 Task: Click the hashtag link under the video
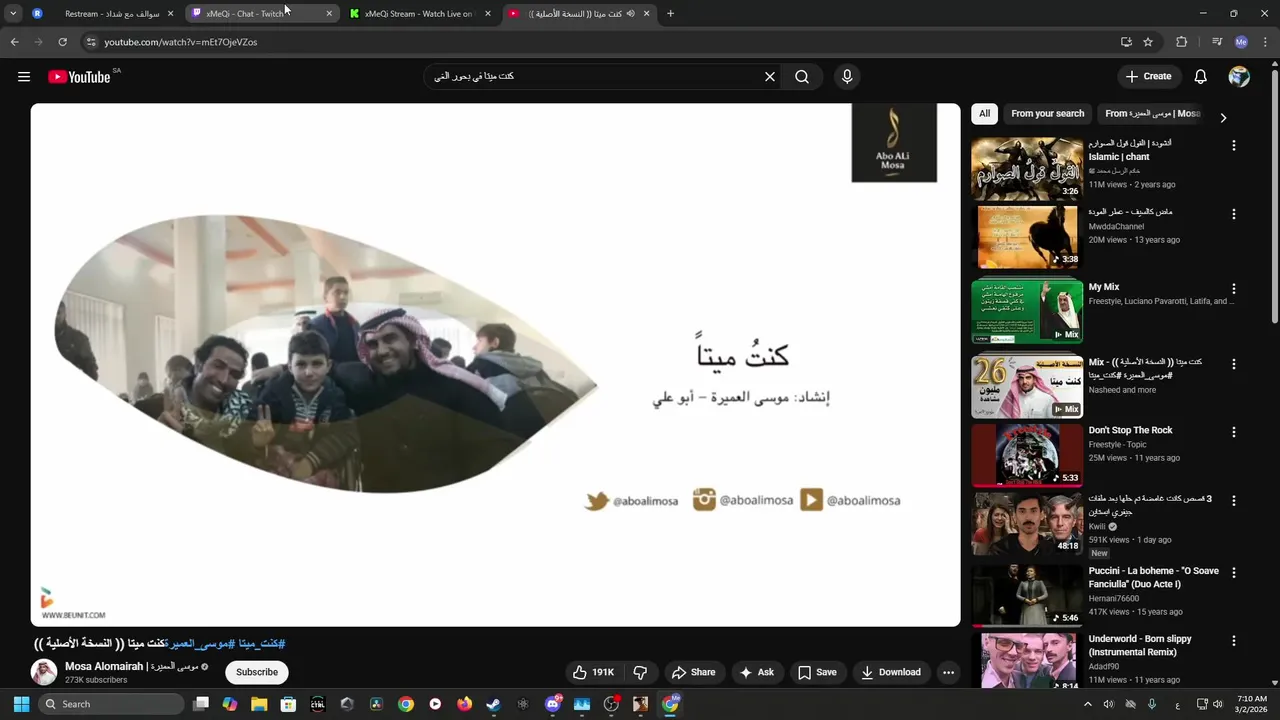225,644
